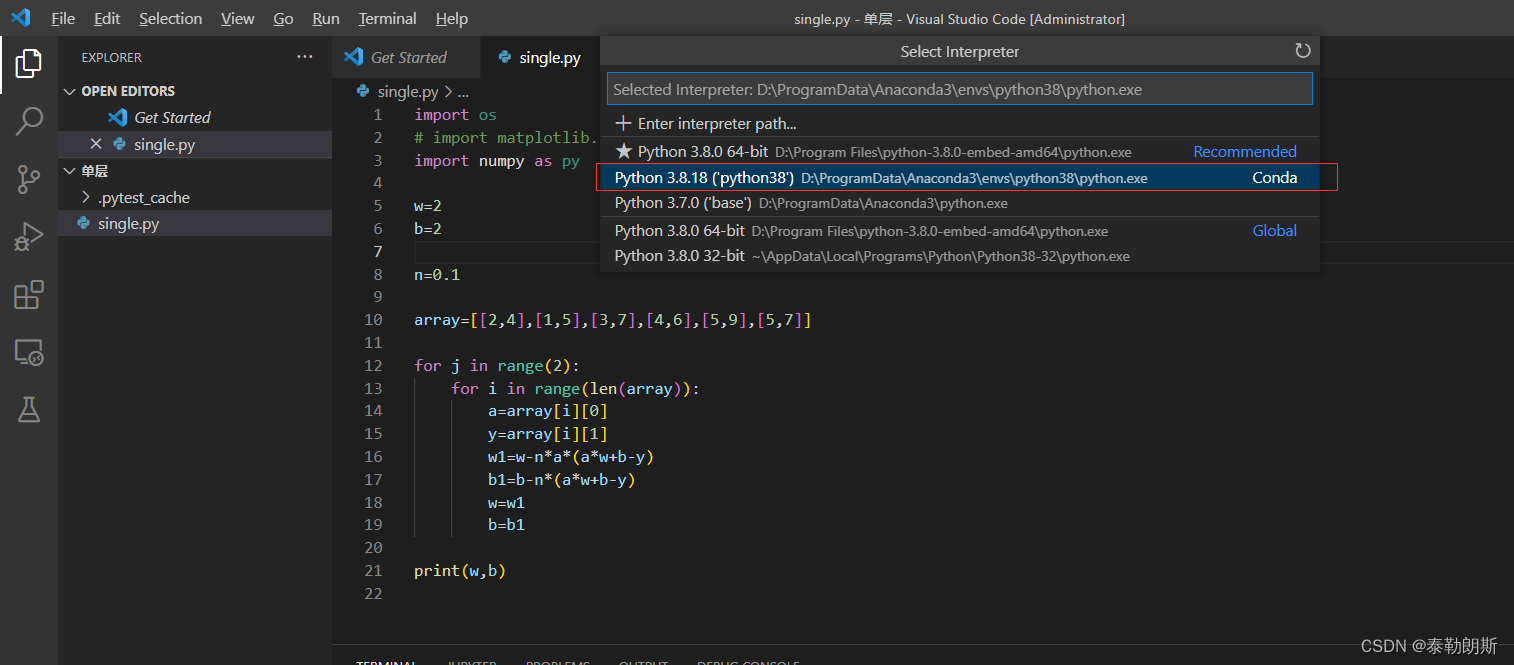Click the plus icon for Enter interpreter path
This screenshot has height=665, width=1514.
[624, 124]
